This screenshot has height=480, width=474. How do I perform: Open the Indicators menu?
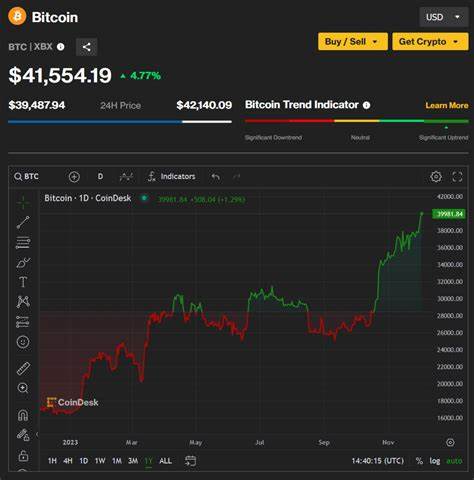pos(171,176)
